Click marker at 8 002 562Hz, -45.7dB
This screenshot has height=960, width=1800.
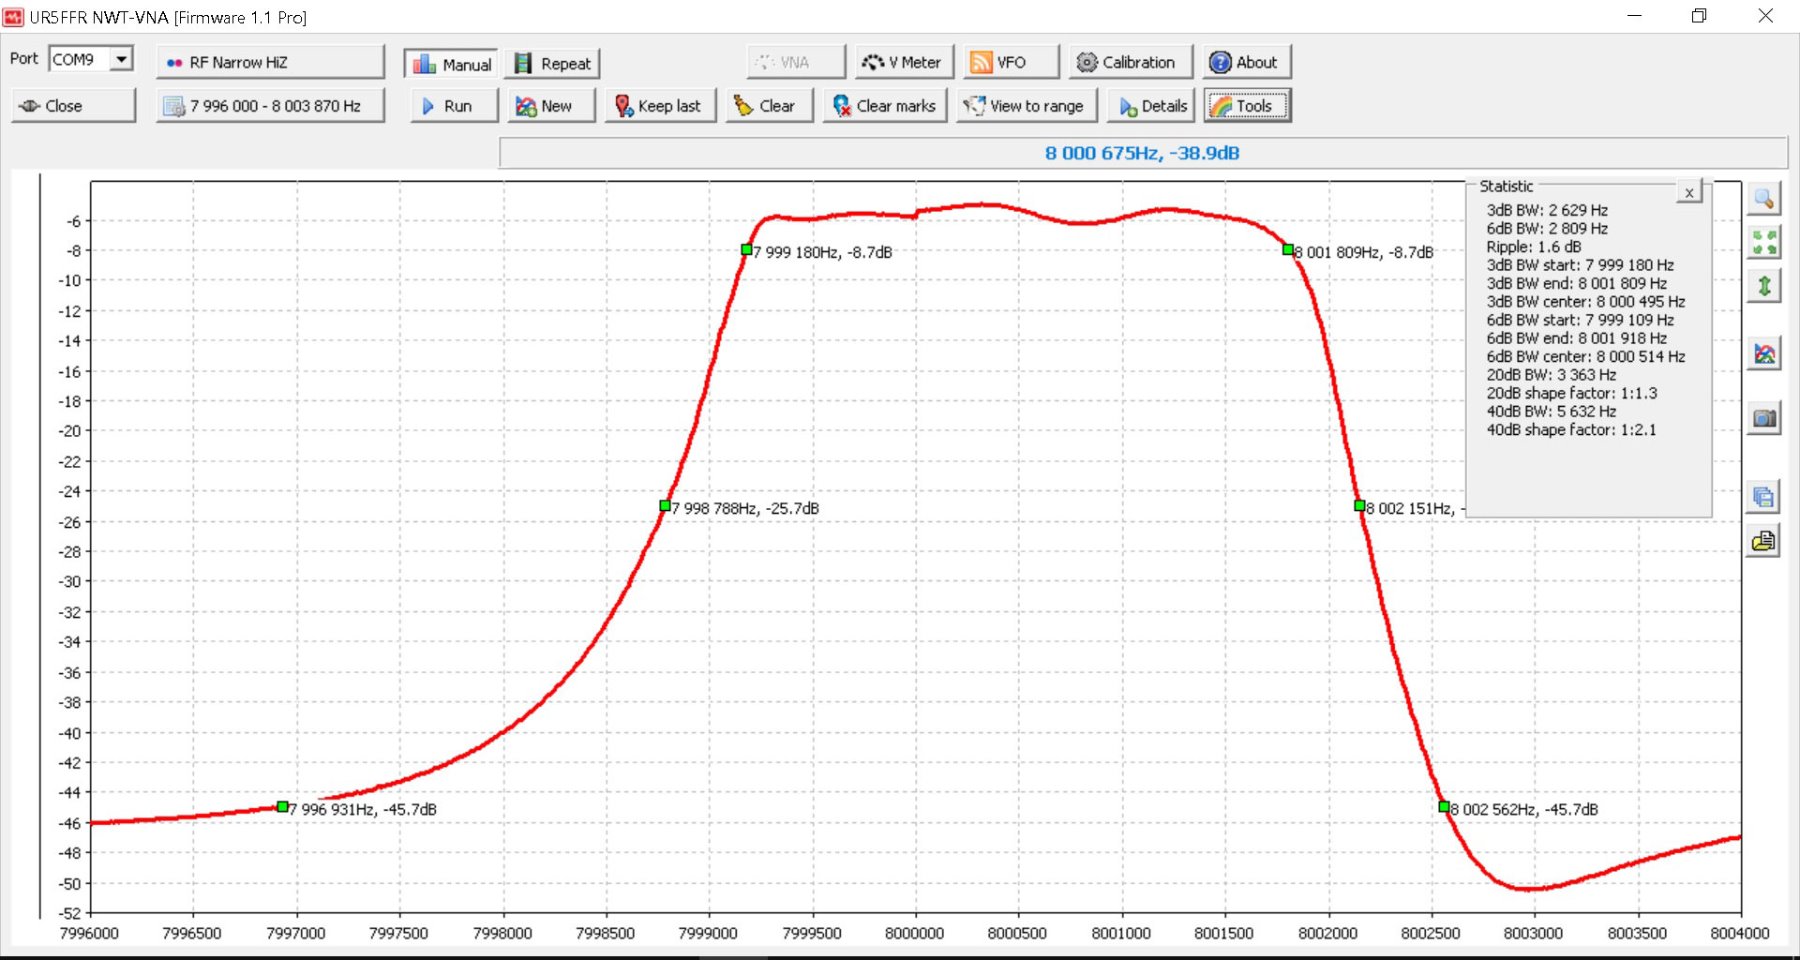tap(1444, 806)
